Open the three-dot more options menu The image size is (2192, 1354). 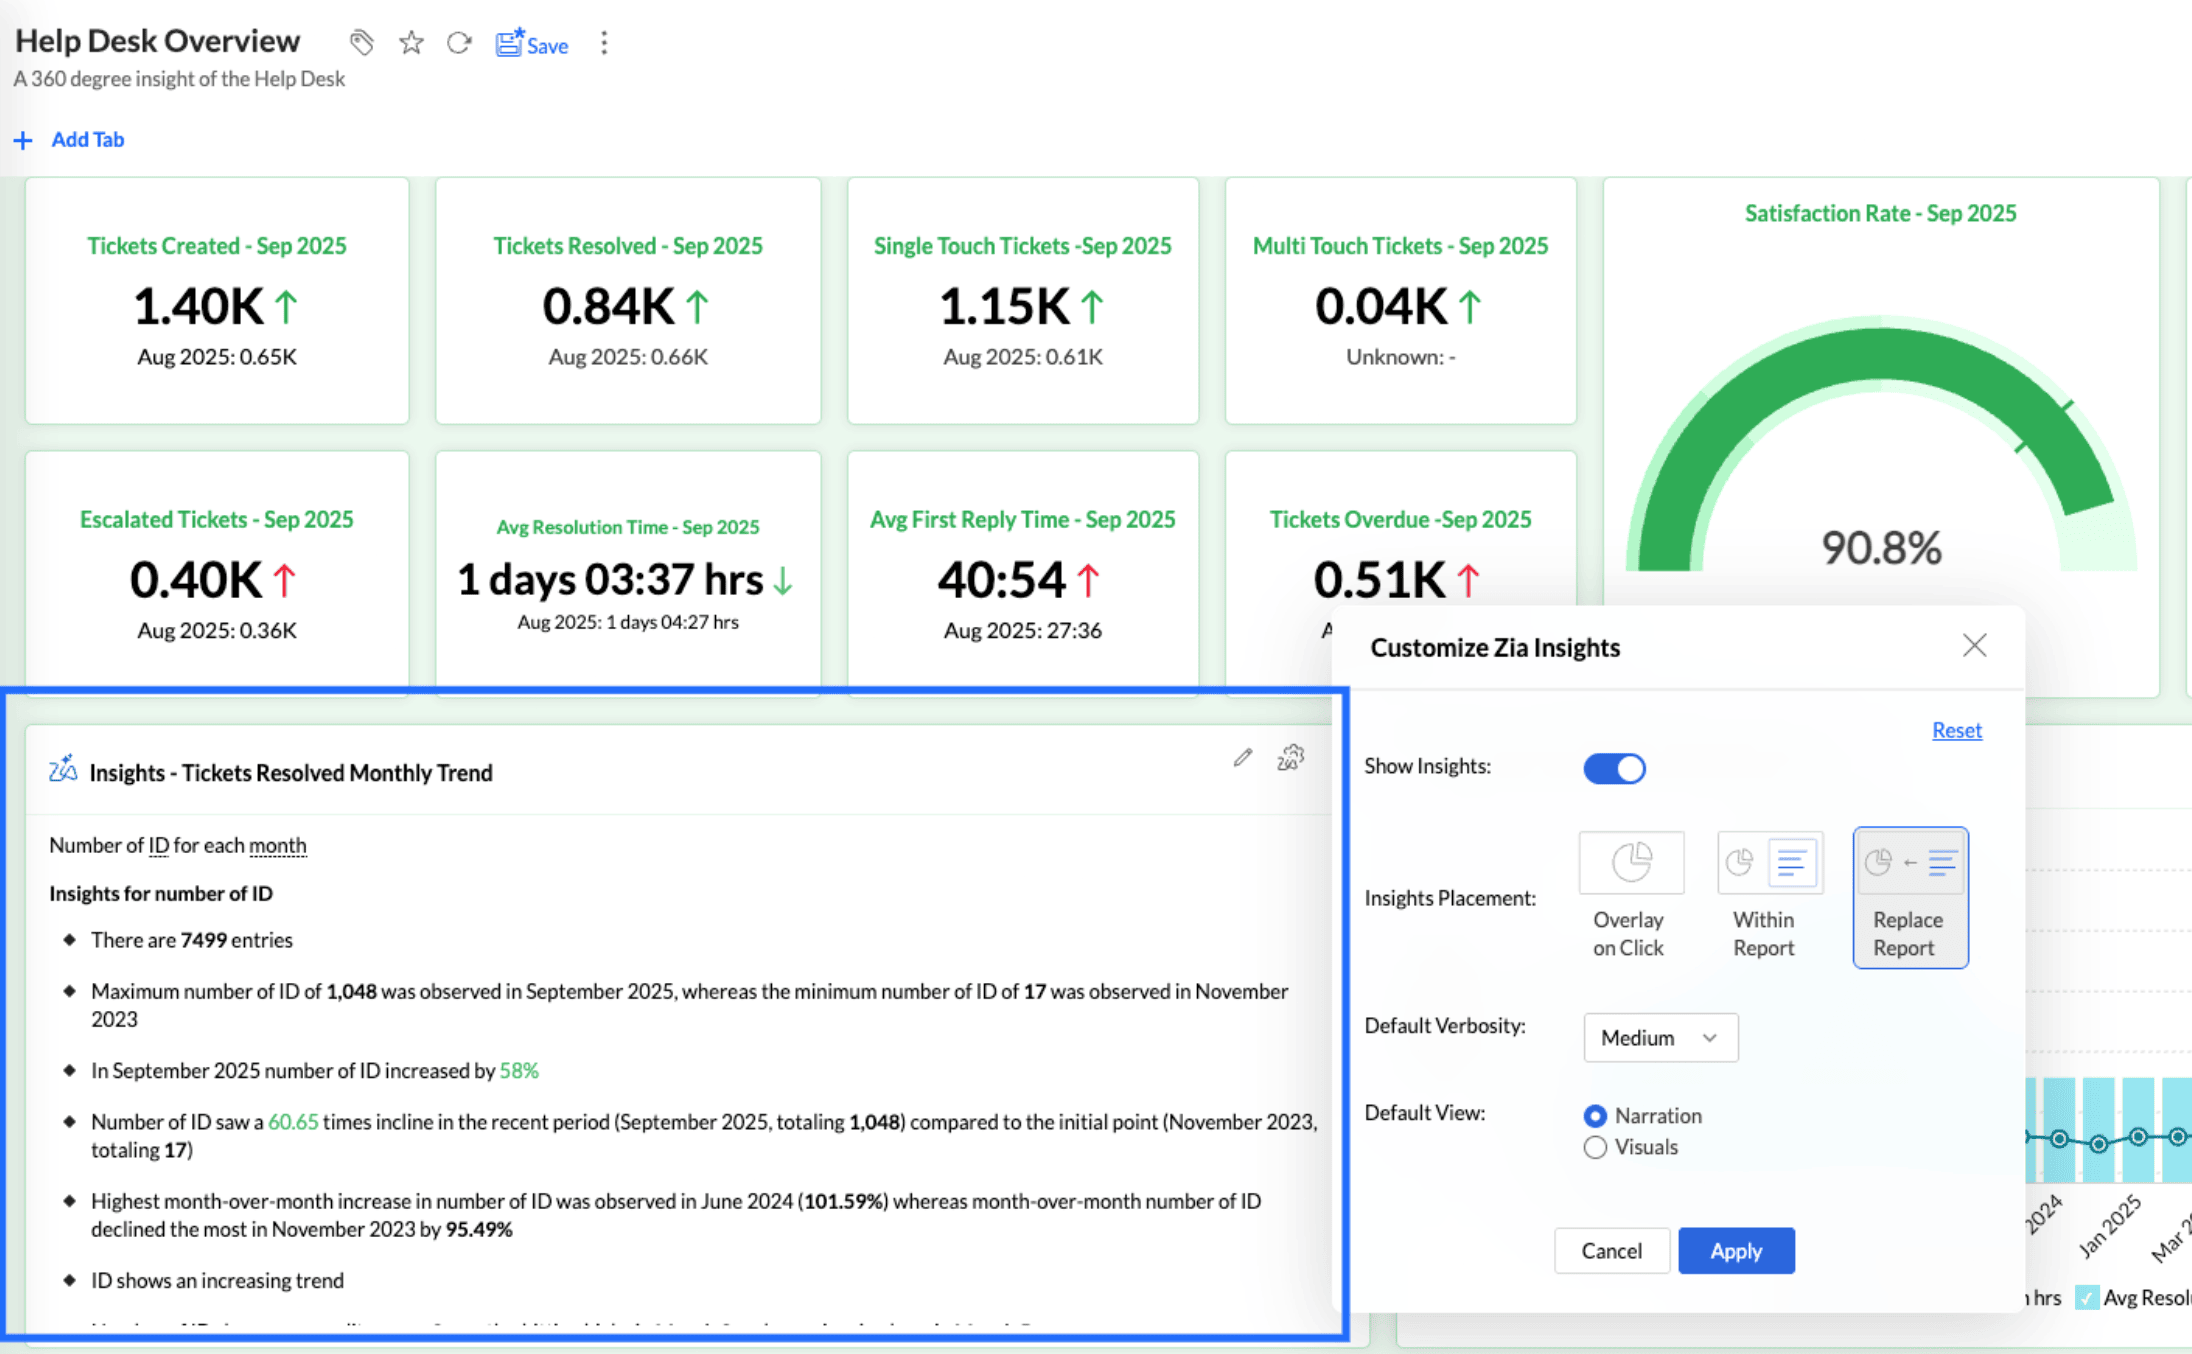(604, 43)
